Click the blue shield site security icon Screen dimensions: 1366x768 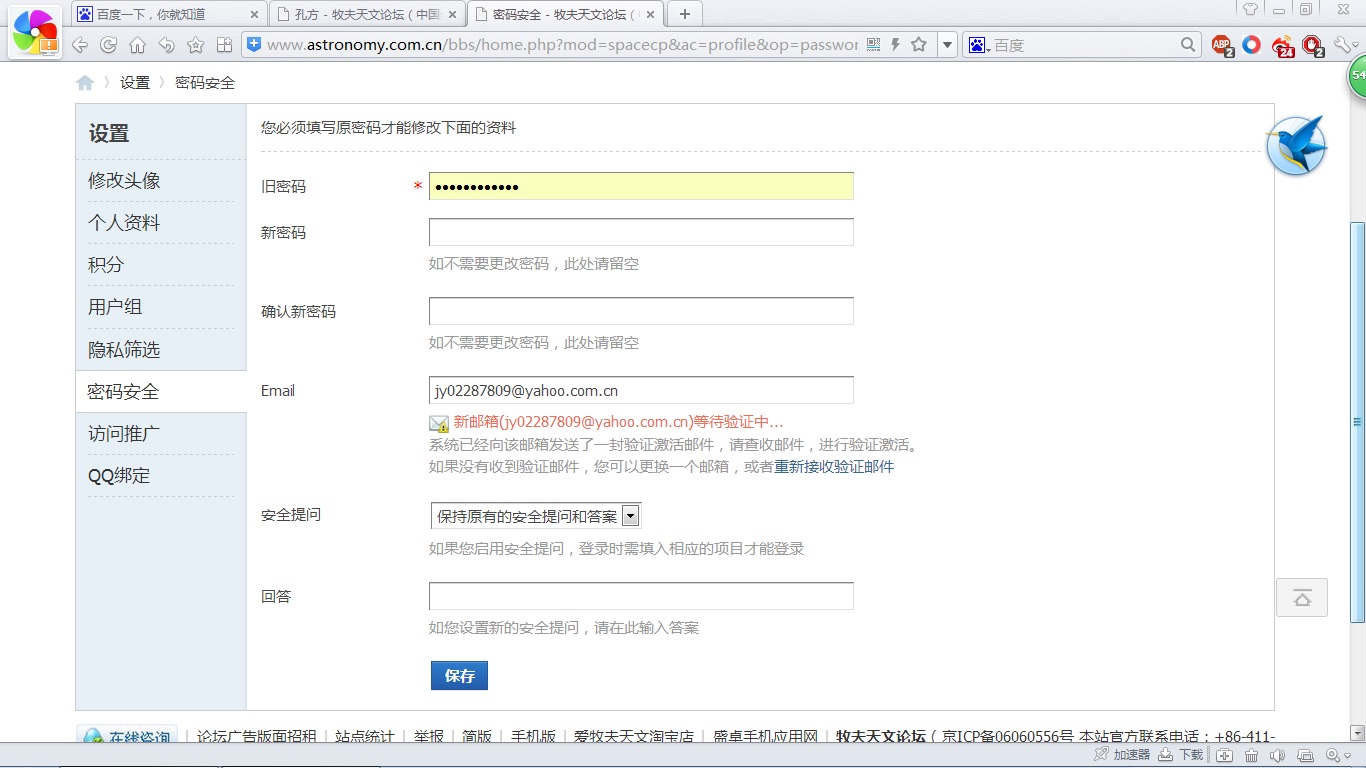tap(254, 44)
